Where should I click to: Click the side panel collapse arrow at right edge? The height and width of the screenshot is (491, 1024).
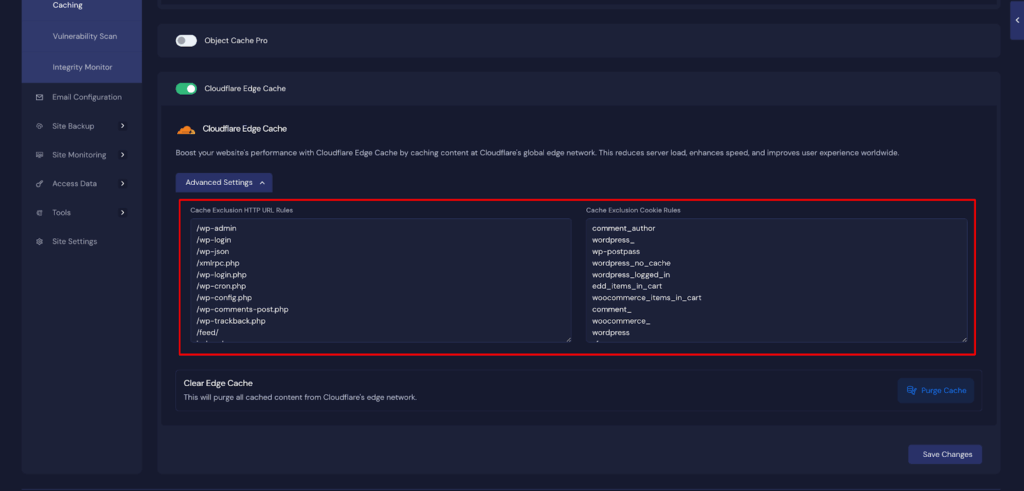(1016, 20)
